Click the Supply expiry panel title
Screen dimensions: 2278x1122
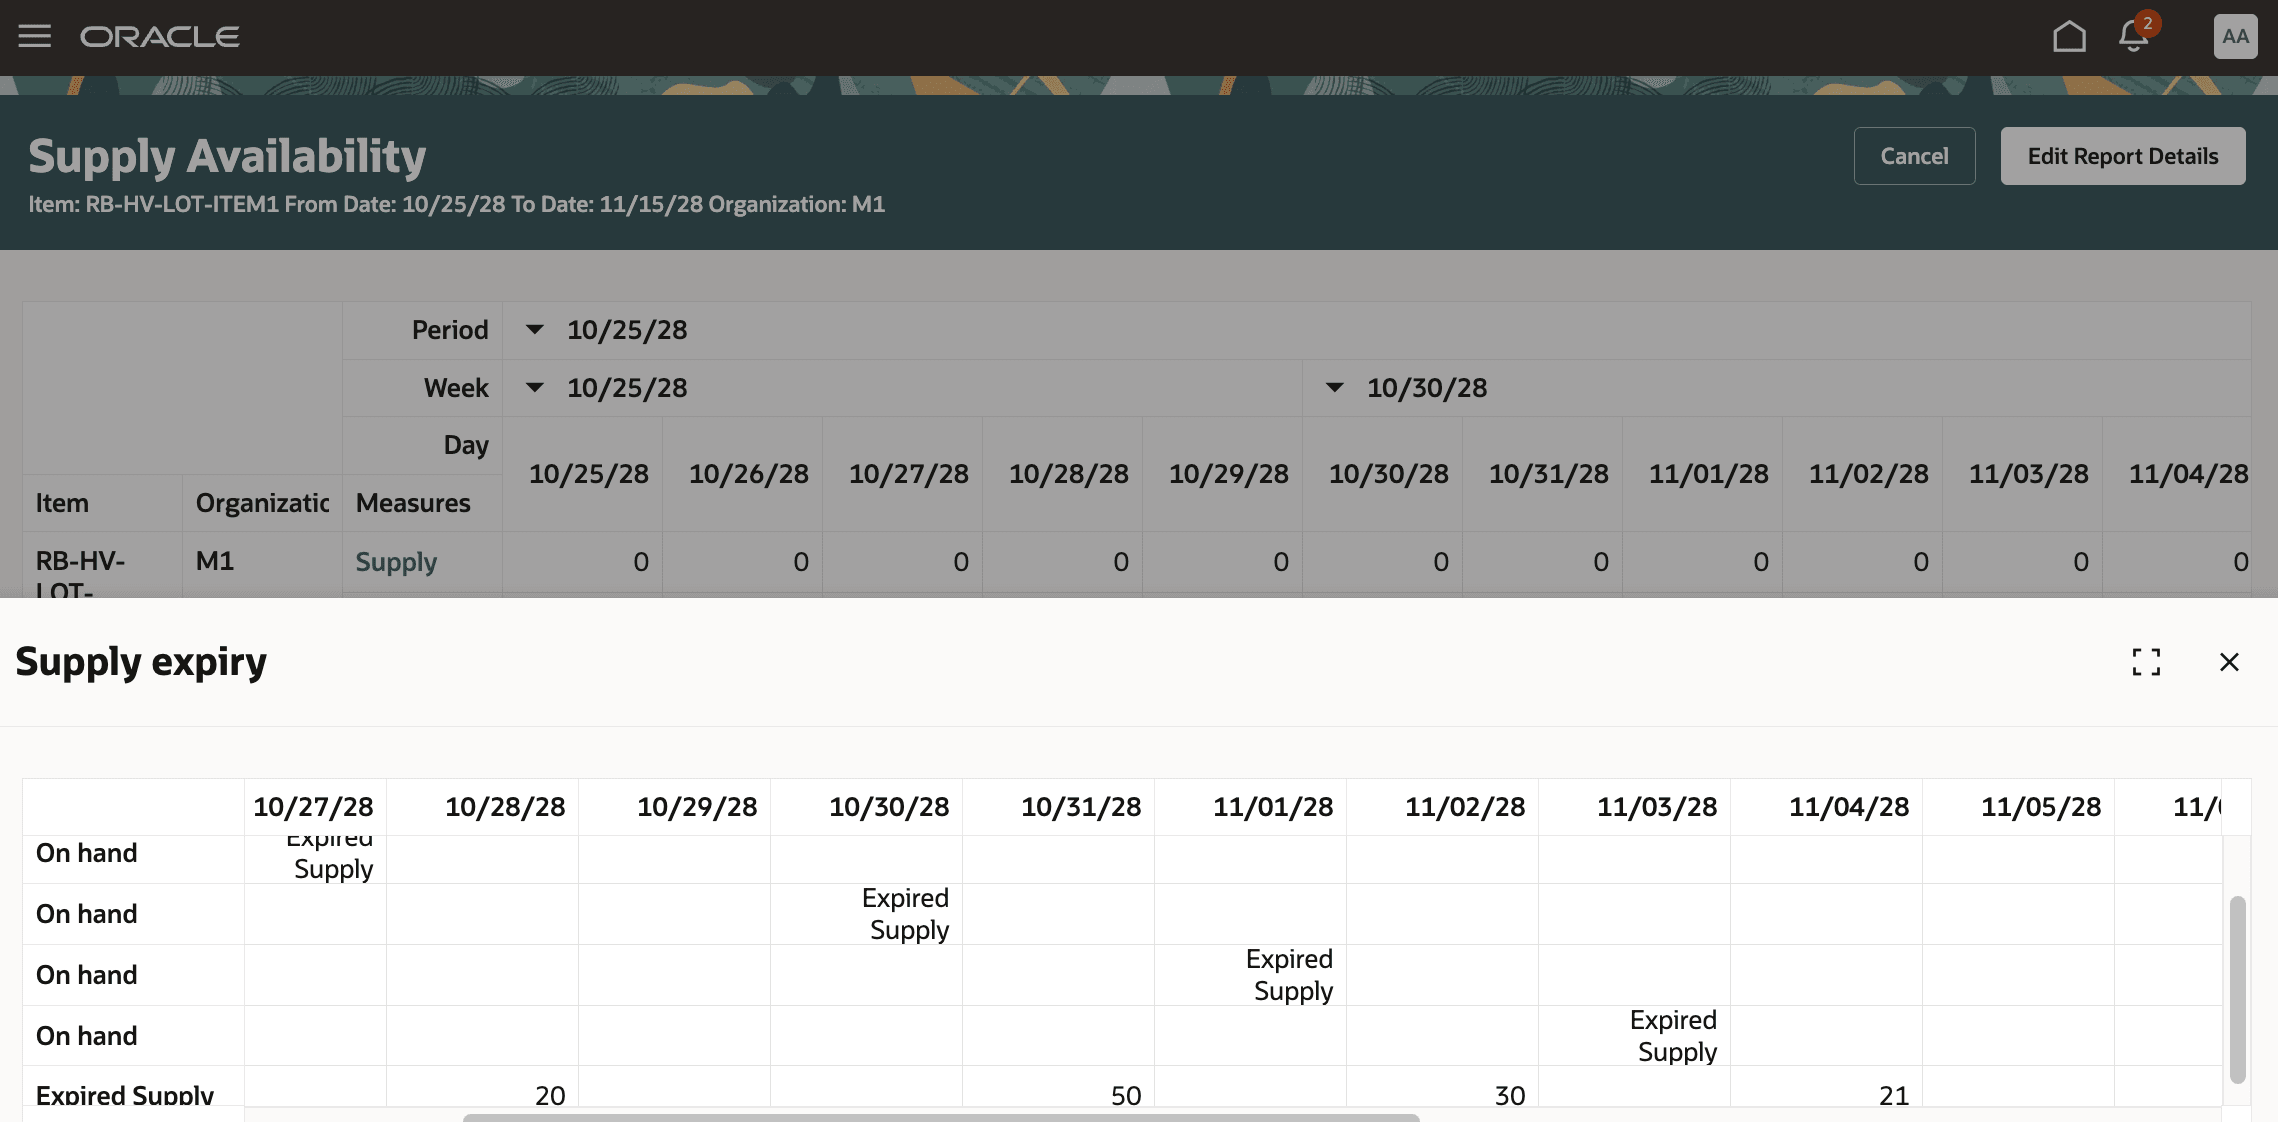click(141, 662)
